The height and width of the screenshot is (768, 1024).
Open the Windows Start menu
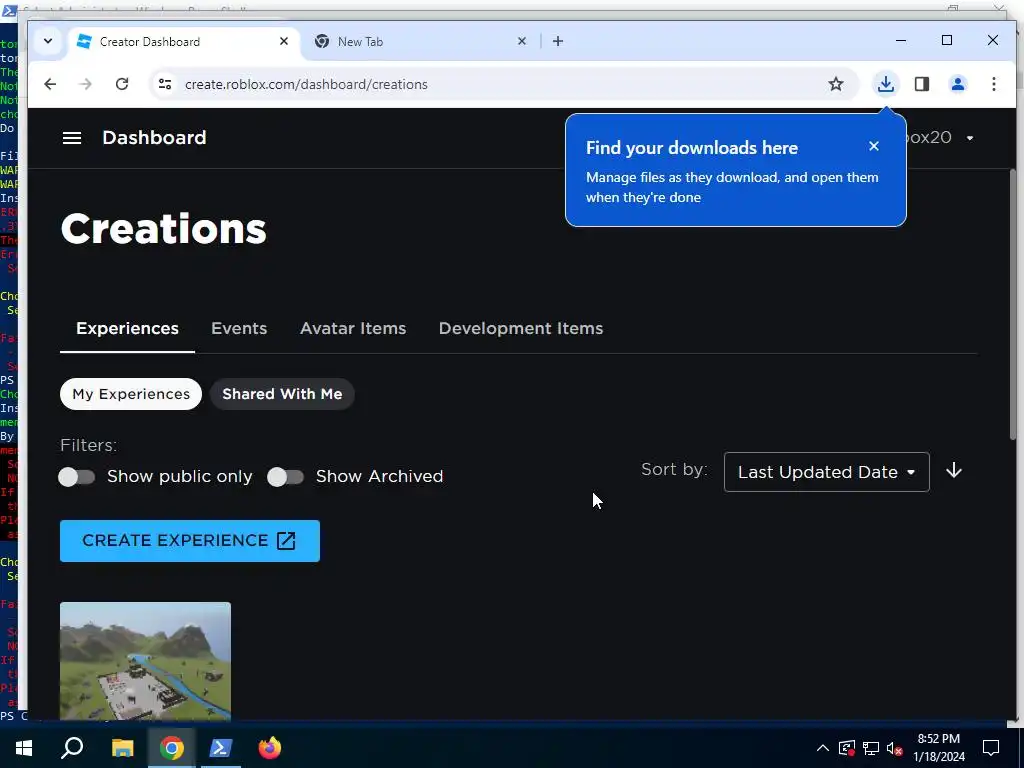click(x=24, y=748)
